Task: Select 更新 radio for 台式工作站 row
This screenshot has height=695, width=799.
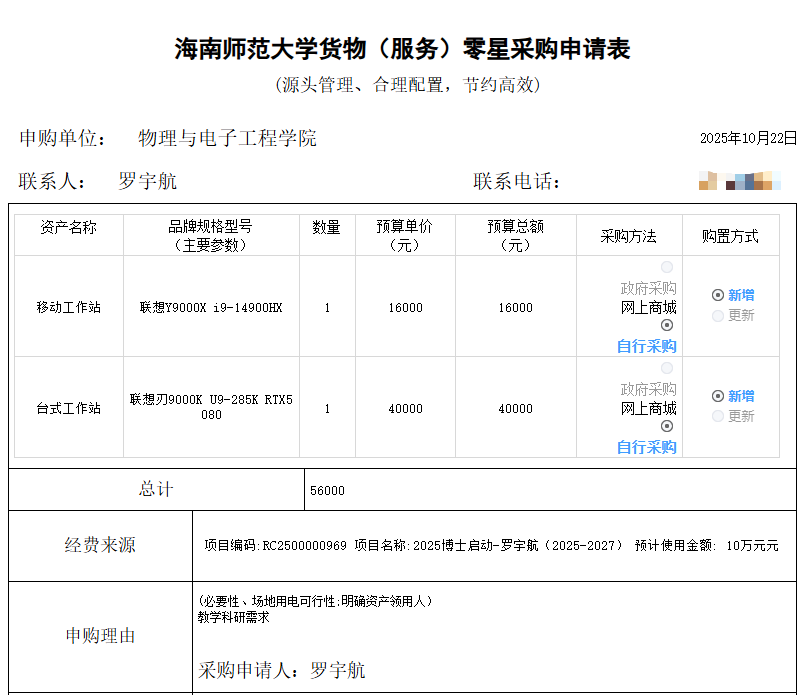Action: point(718,416)
